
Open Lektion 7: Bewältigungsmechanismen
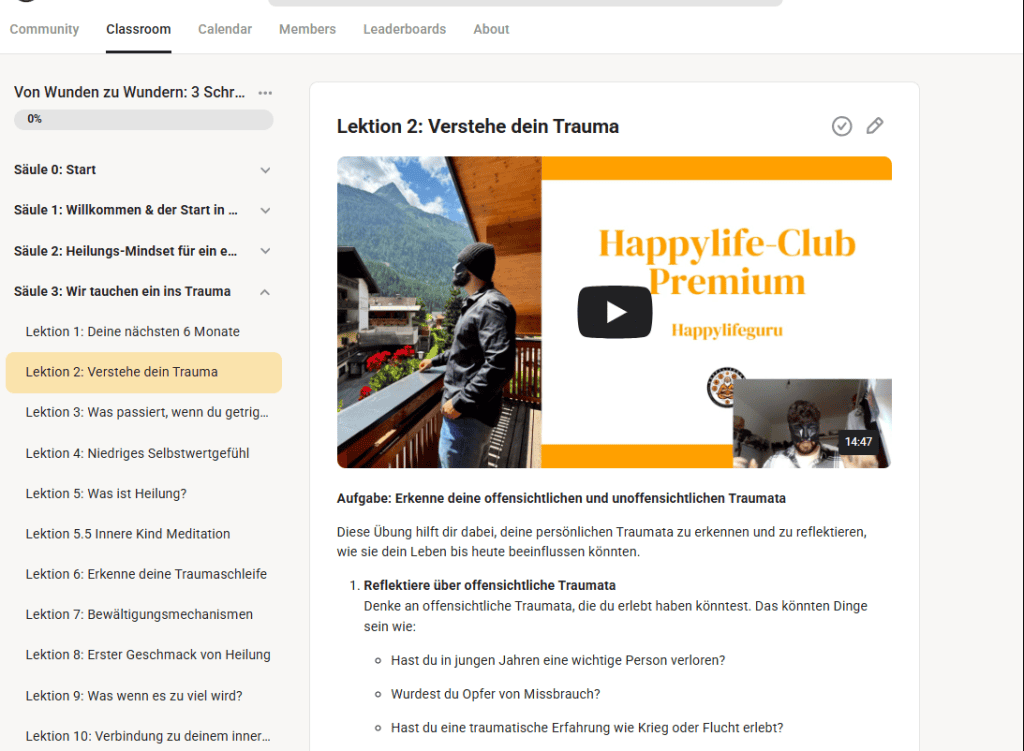tap(144, 615)
